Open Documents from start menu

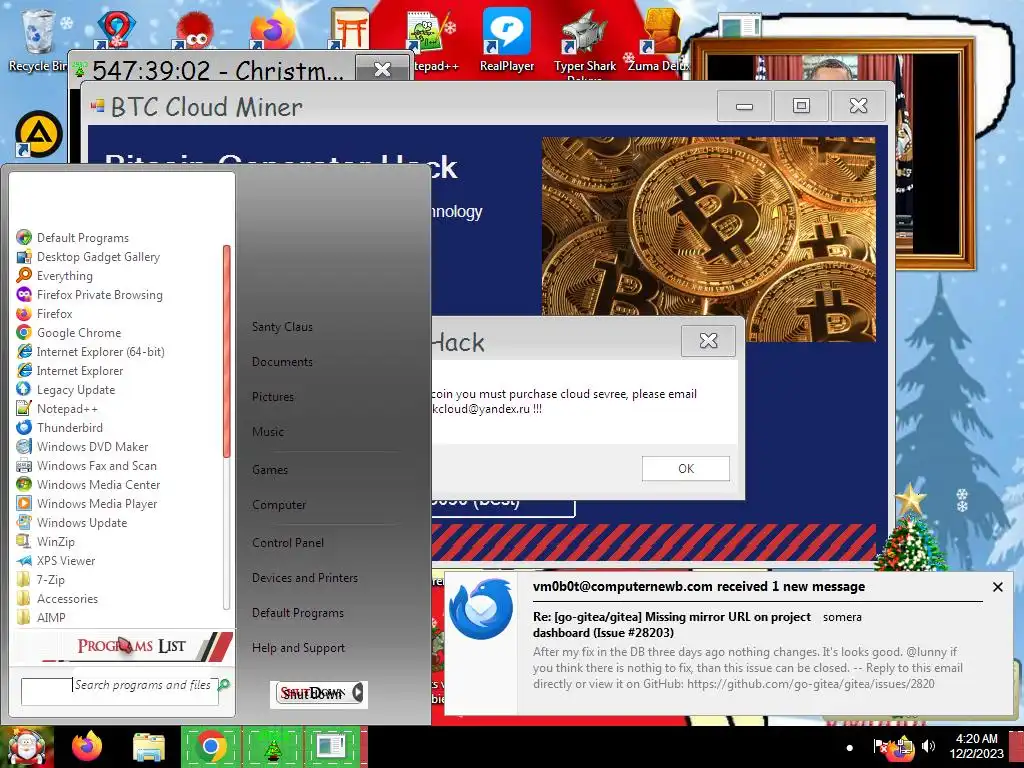(282, 362)
